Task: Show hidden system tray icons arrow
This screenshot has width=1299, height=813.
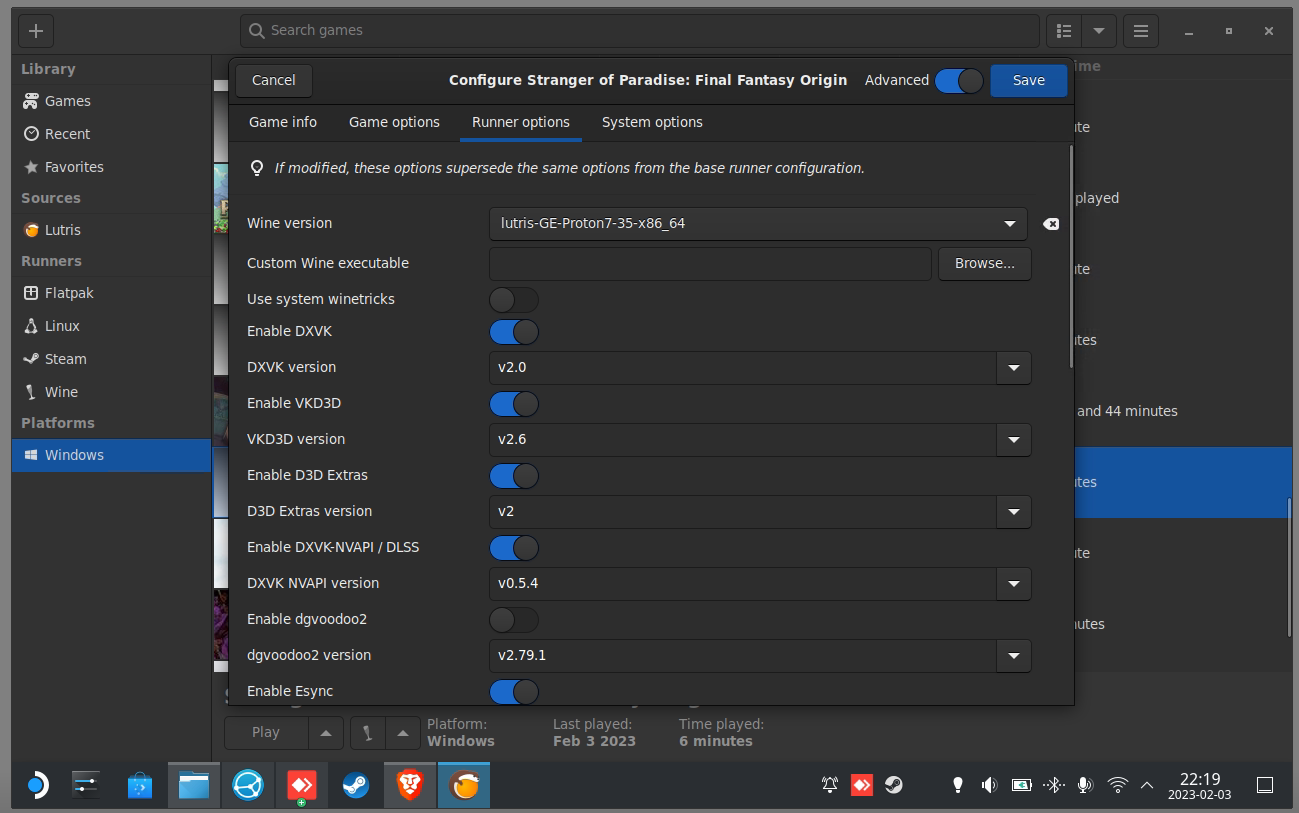Action: pyautogui.click(x=1147, y=786)
